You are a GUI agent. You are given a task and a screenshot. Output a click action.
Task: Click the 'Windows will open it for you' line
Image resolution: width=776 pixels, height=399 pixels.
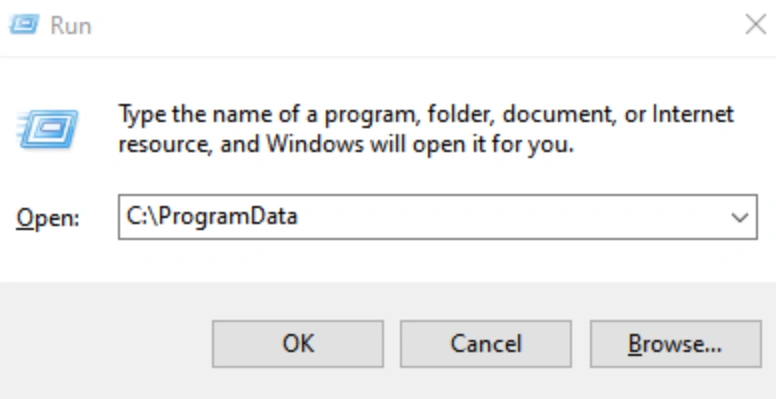coord(346,145)
